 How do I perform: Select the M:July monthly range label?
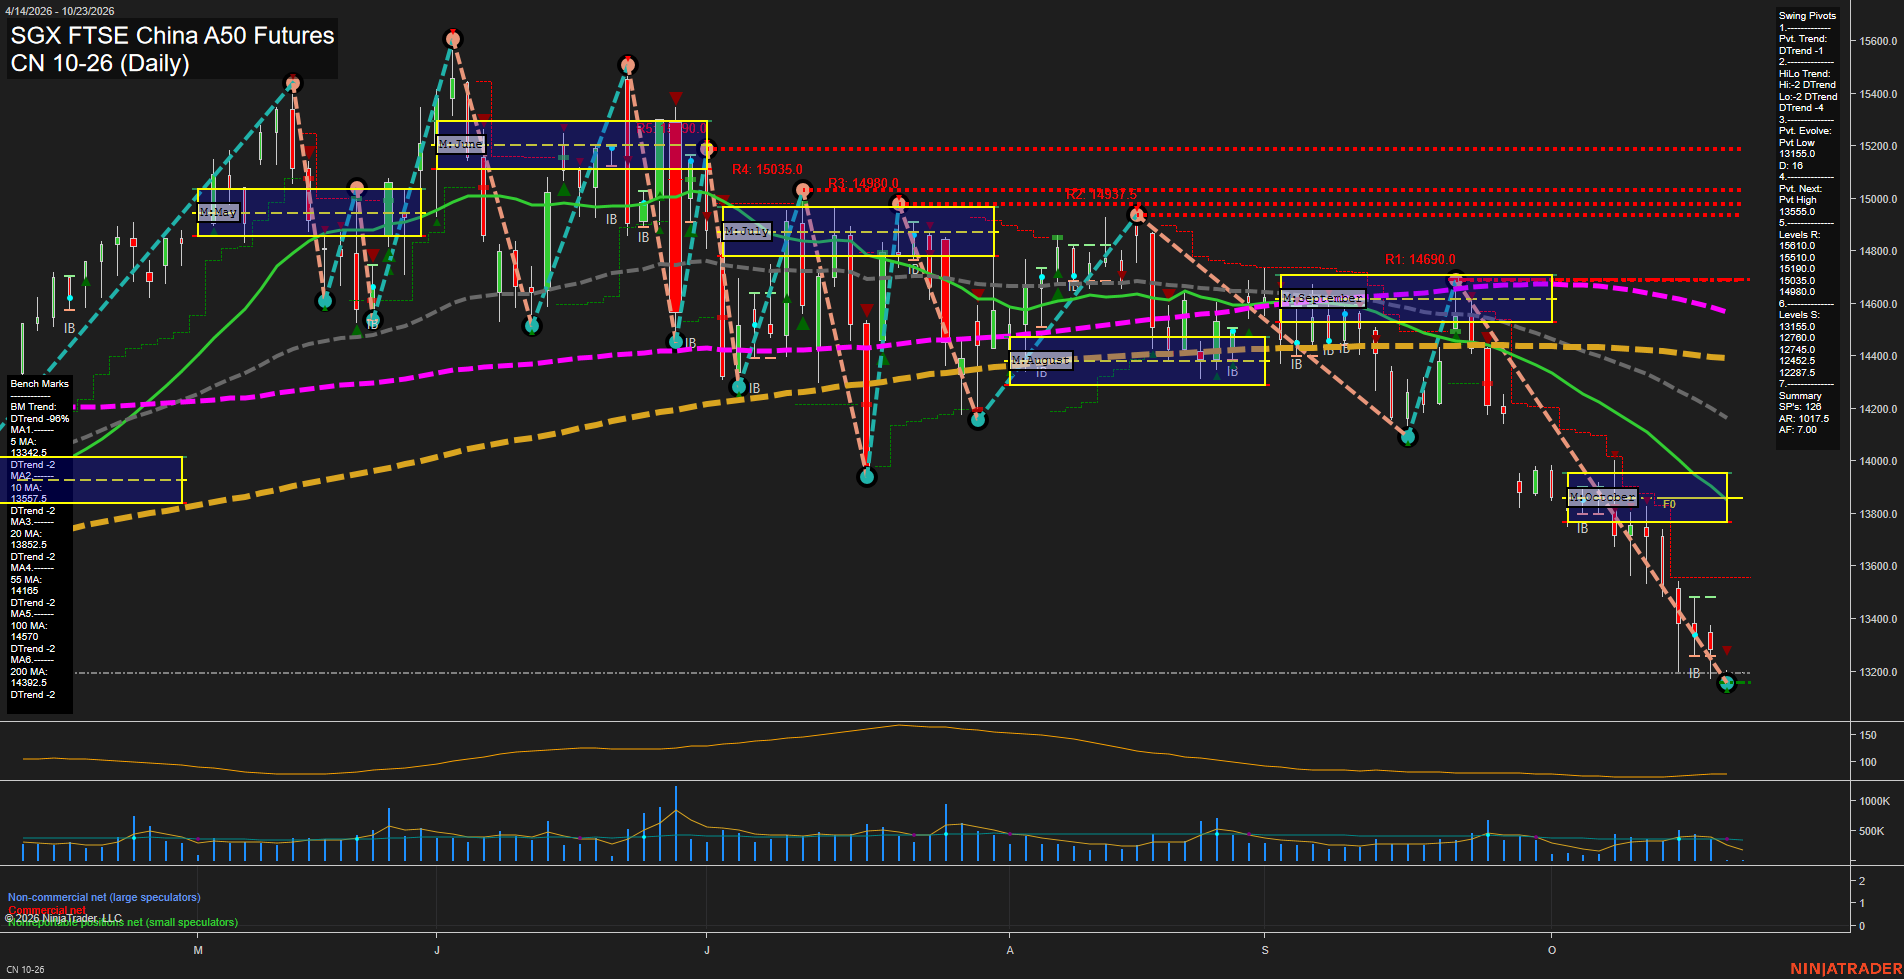click(747, 231)
